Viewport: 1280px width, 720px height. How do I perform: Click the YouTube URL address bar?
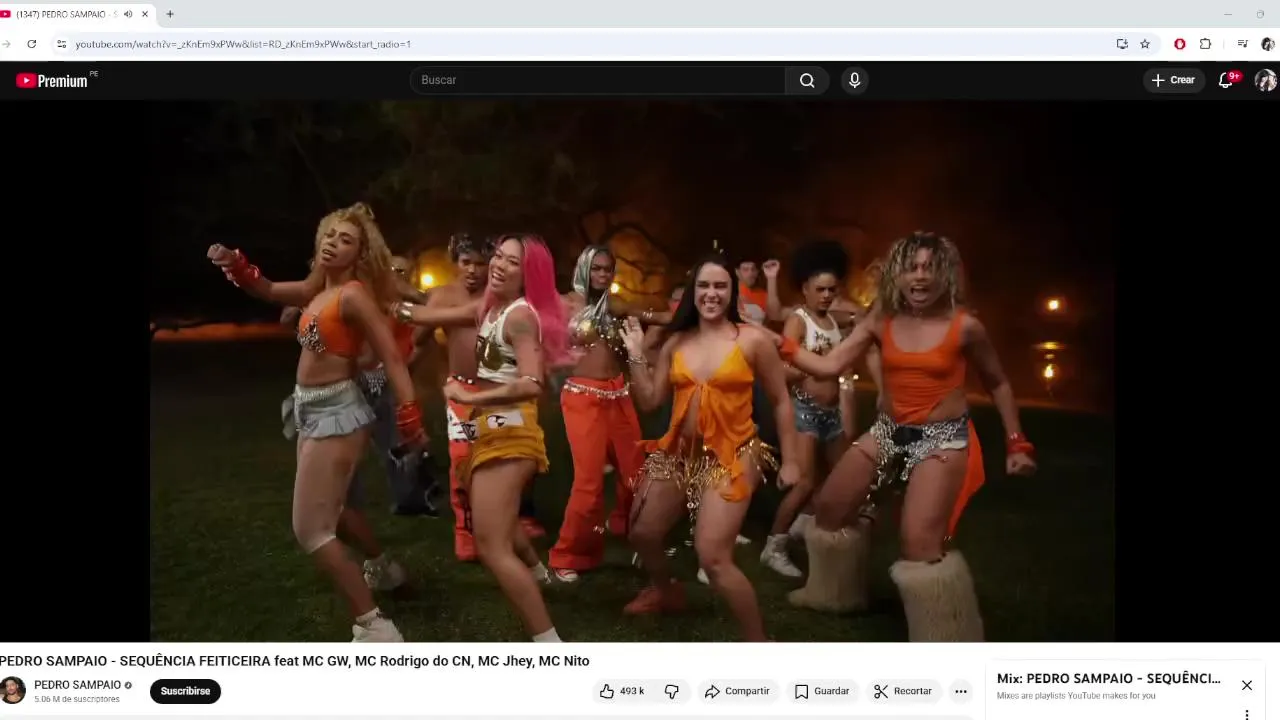[243, 44]
